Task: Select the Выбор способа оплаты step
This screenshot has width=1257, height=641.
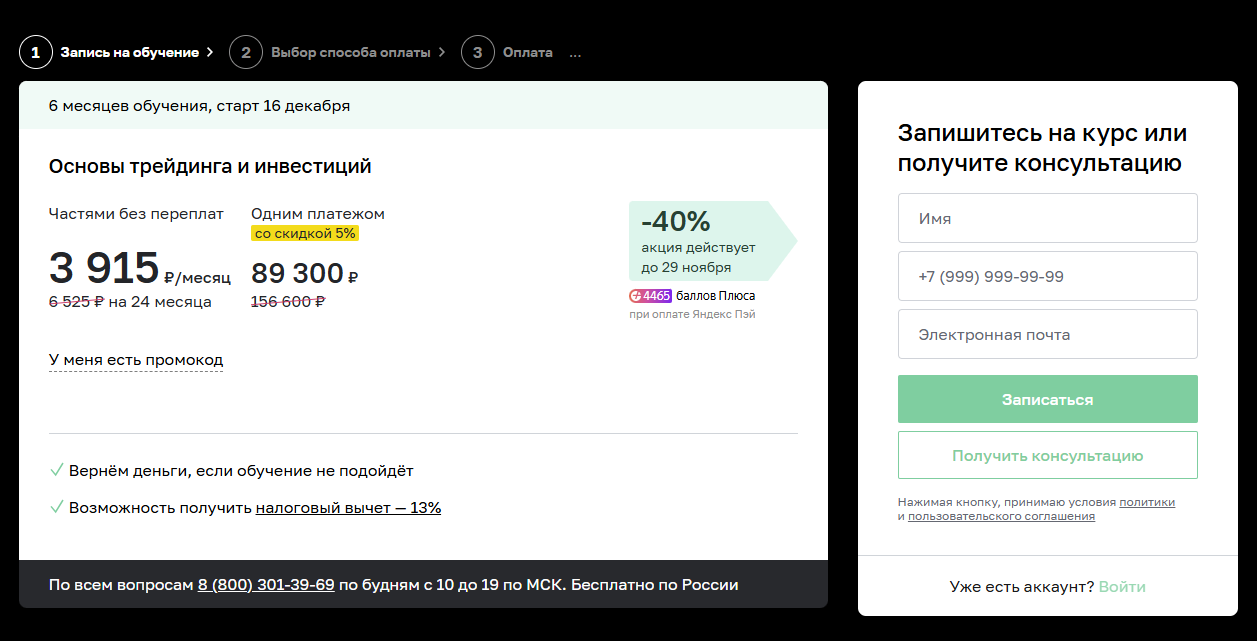Action: (350, 52)
